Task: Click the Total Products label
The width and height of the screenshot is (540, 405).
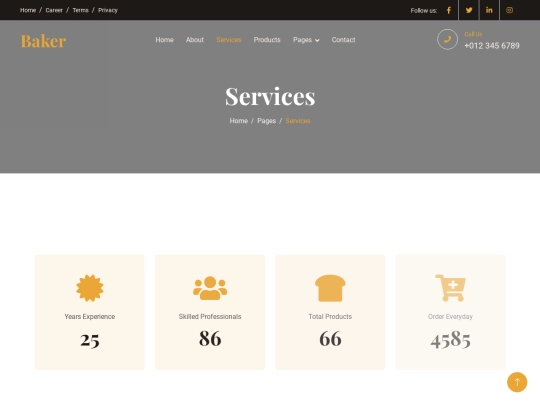Action: 330,316
